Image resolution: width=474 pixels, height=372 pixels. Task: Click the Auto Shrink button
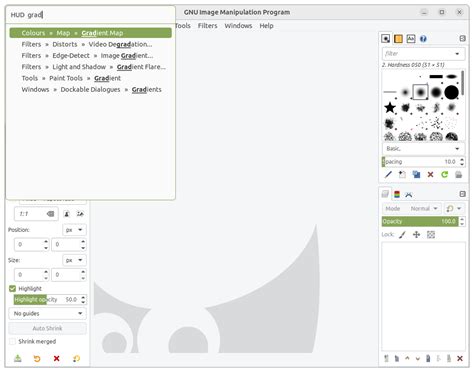click(47, 328)
